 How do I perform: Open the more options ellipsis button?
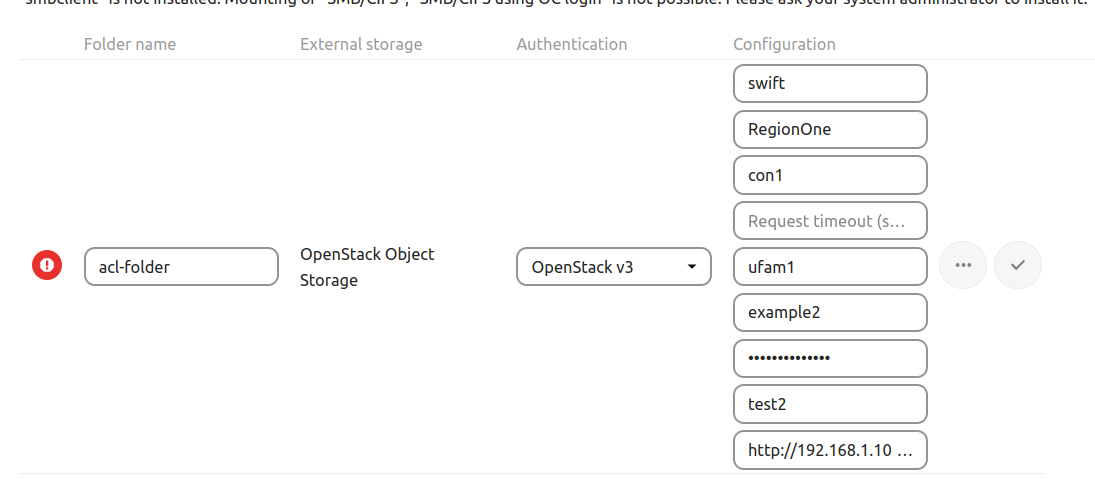(x=963, y=265)
